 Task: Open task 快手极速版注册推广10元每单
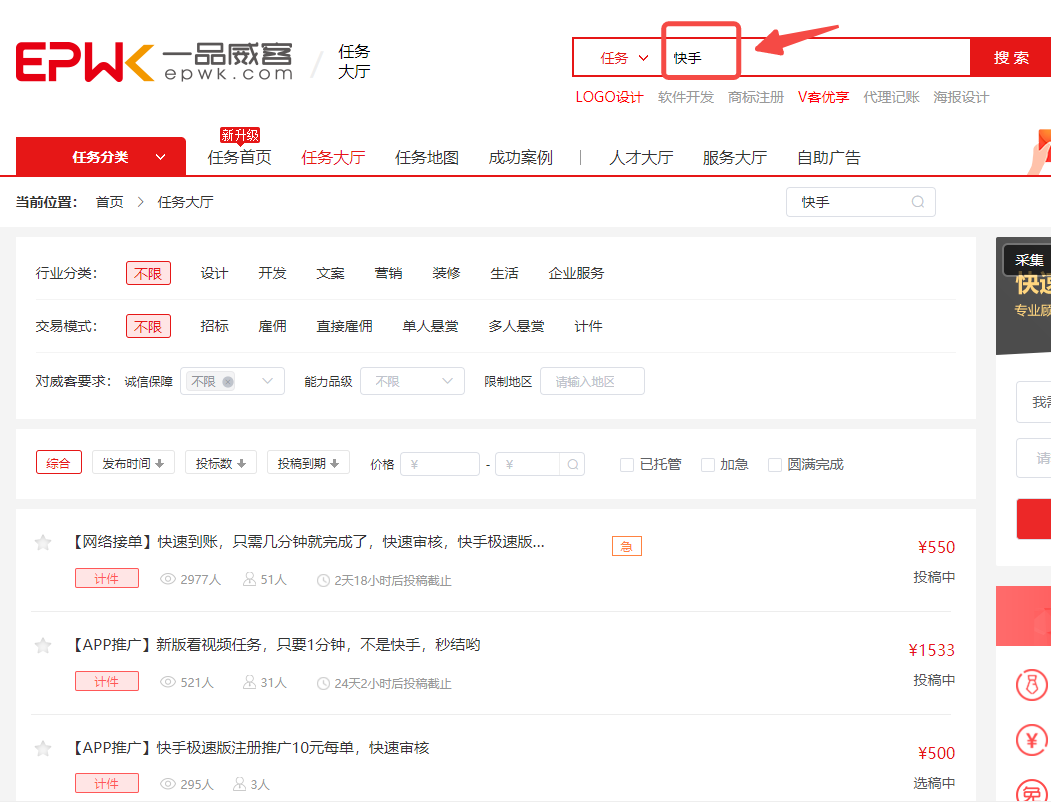coord(251,747)
